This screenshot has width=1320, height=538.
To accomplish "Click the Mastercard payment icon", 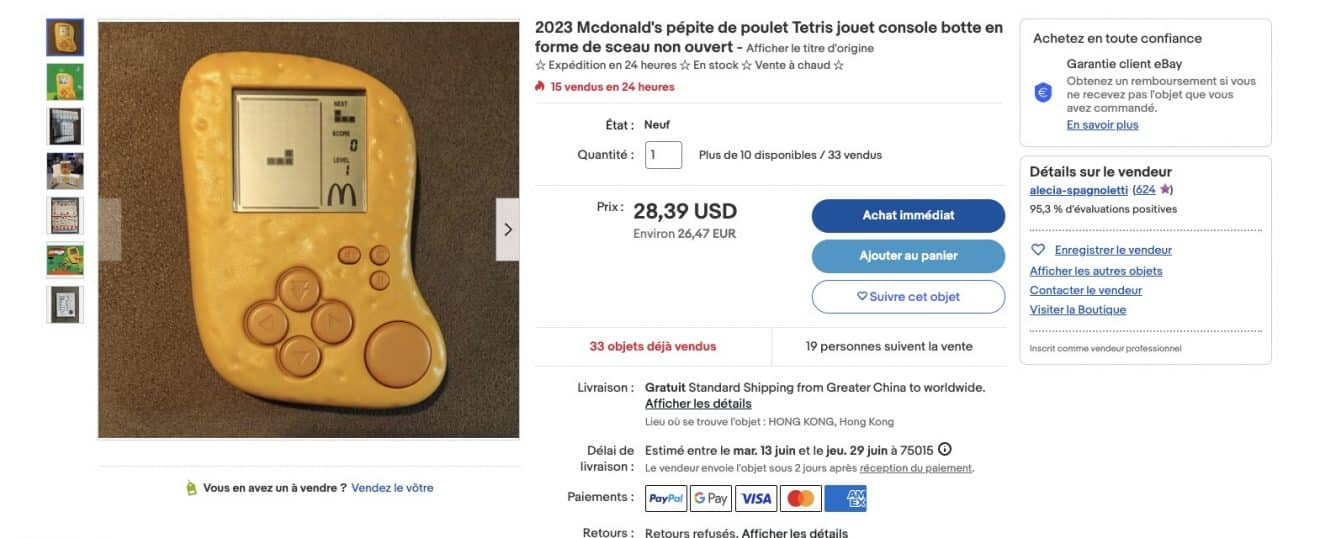I will pos(801,498).
